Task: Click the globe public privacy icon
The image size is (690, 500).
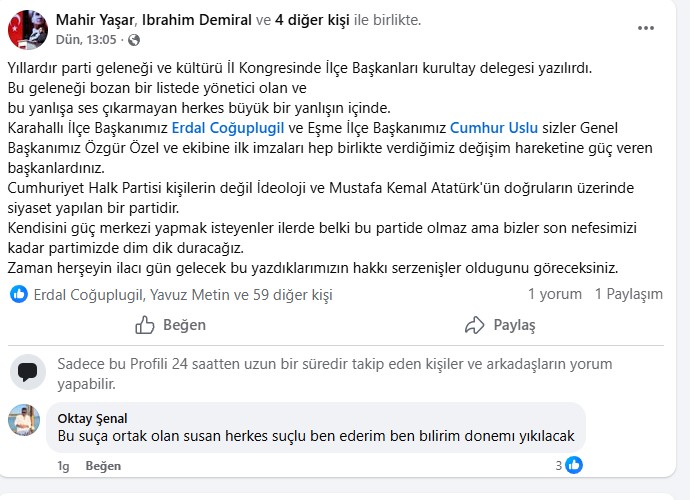Action: [134, 40]
